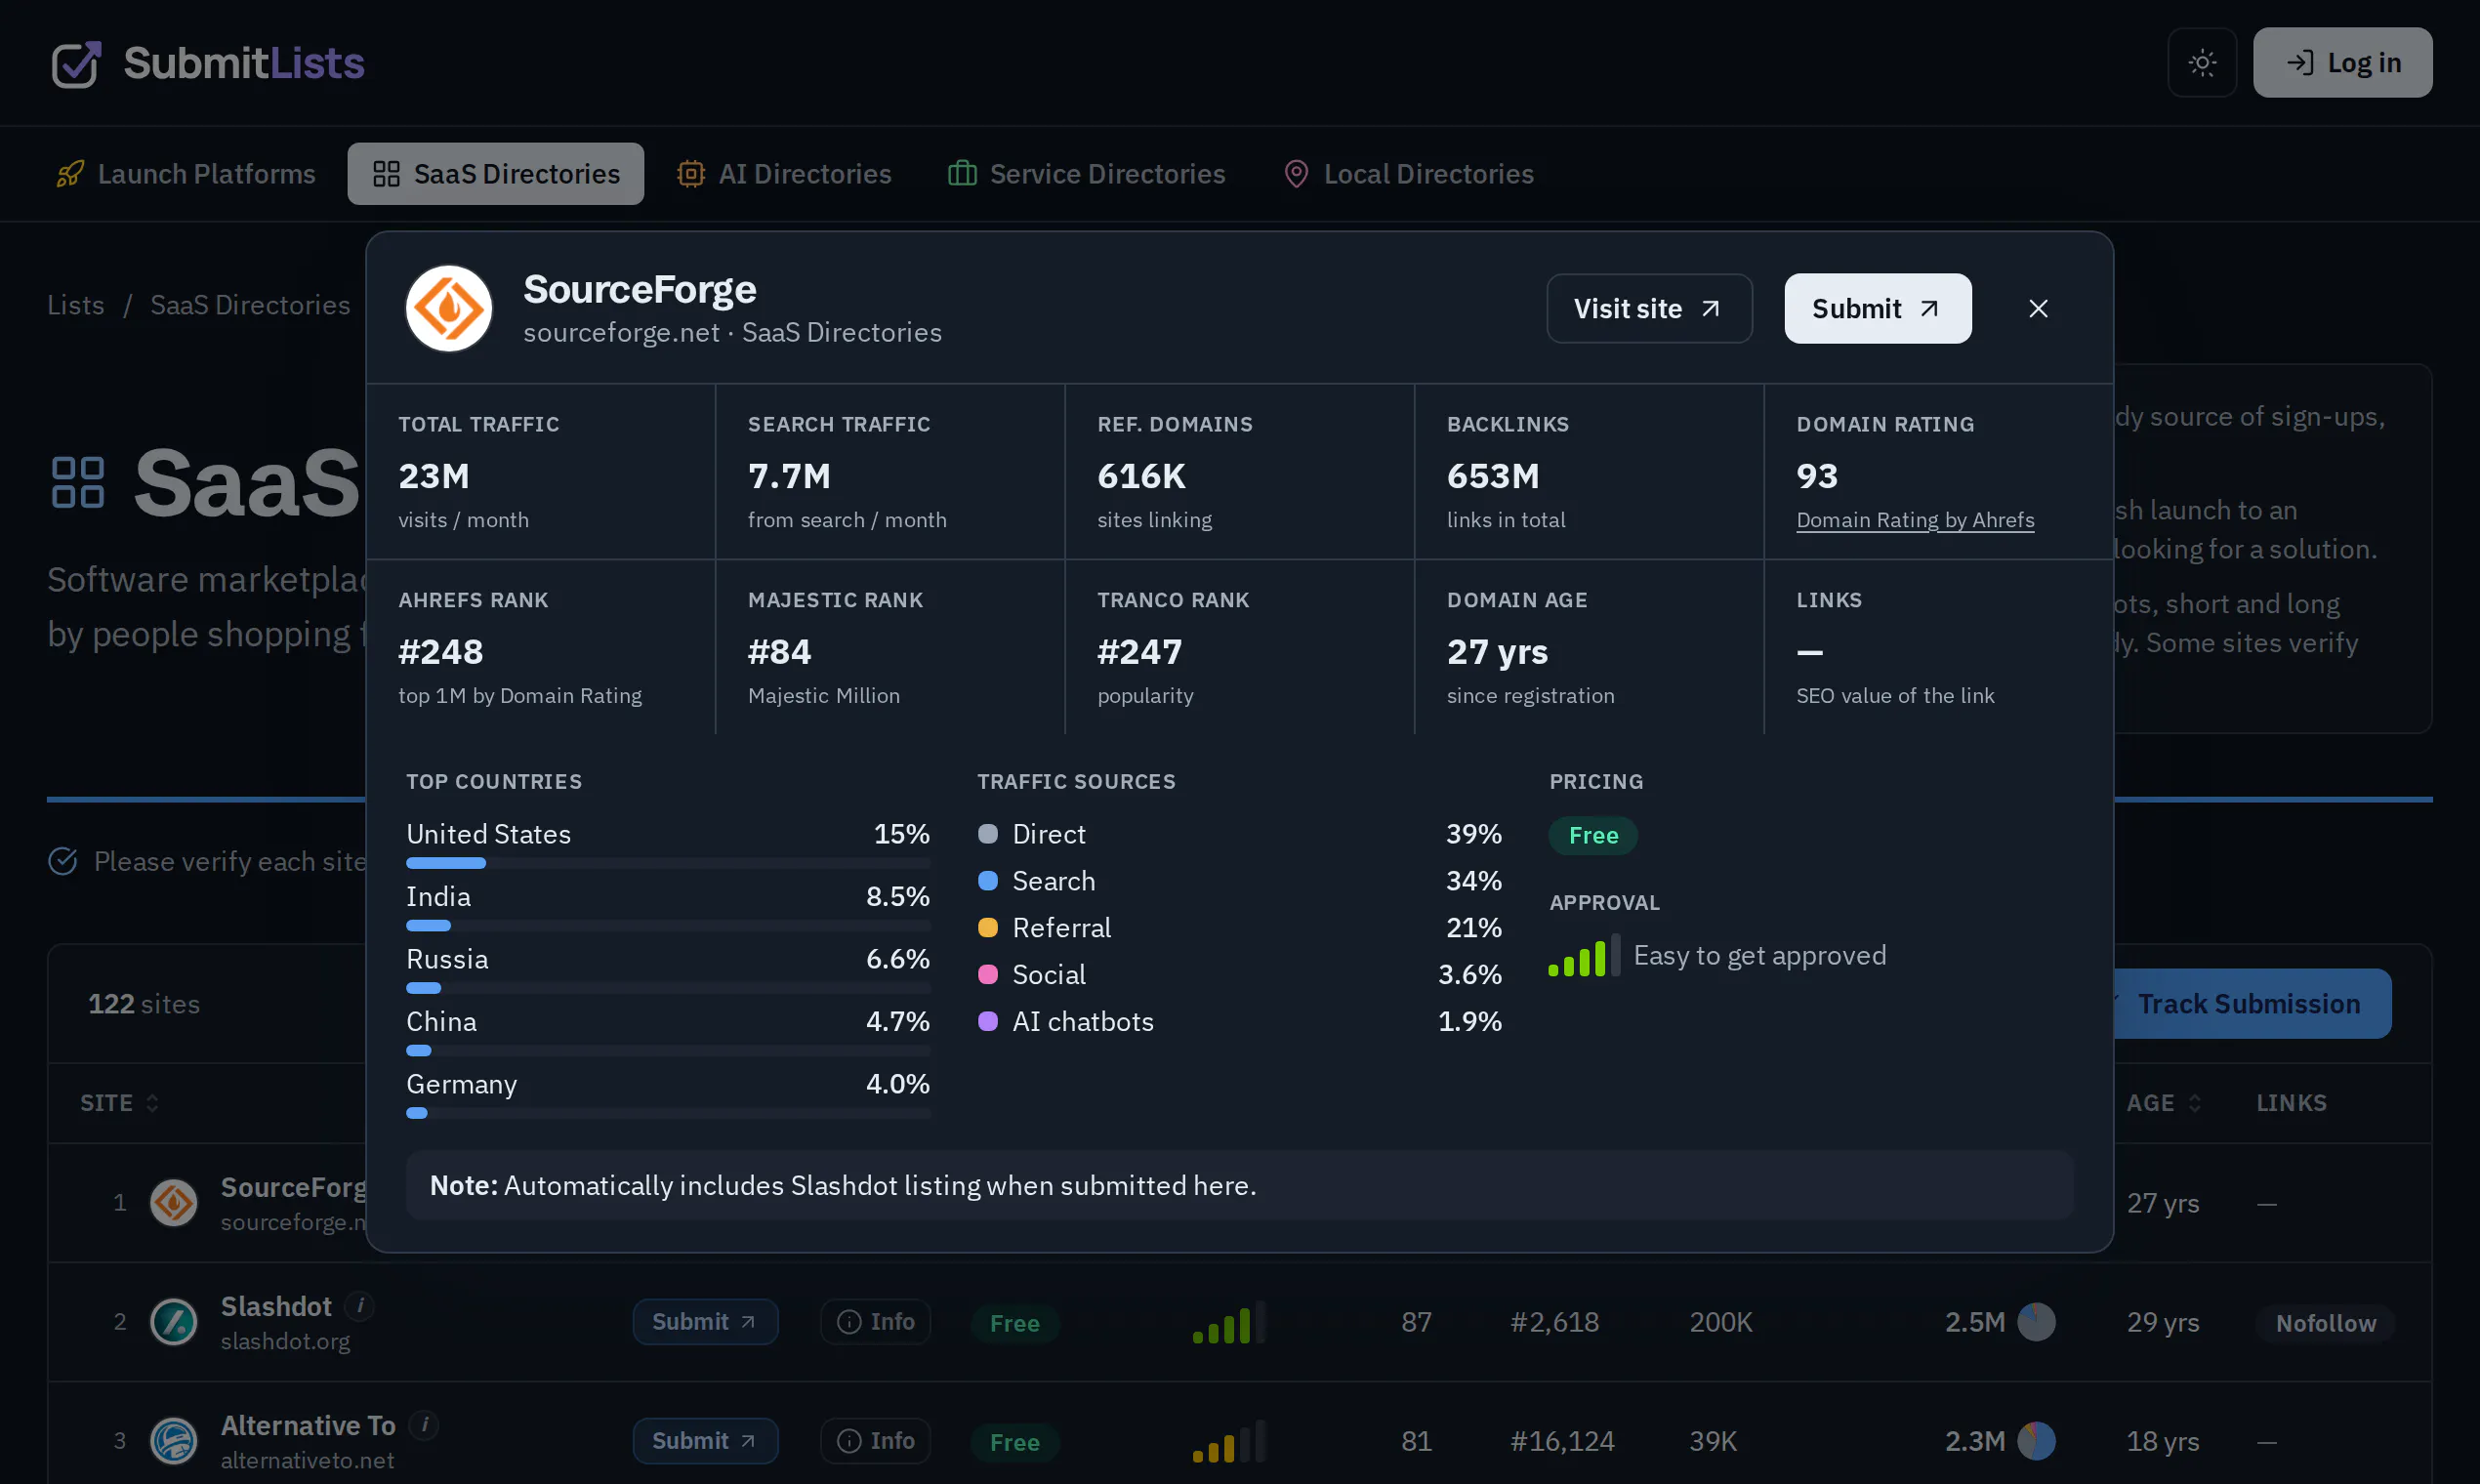Click the Submit button for Slashdot

705,1321
